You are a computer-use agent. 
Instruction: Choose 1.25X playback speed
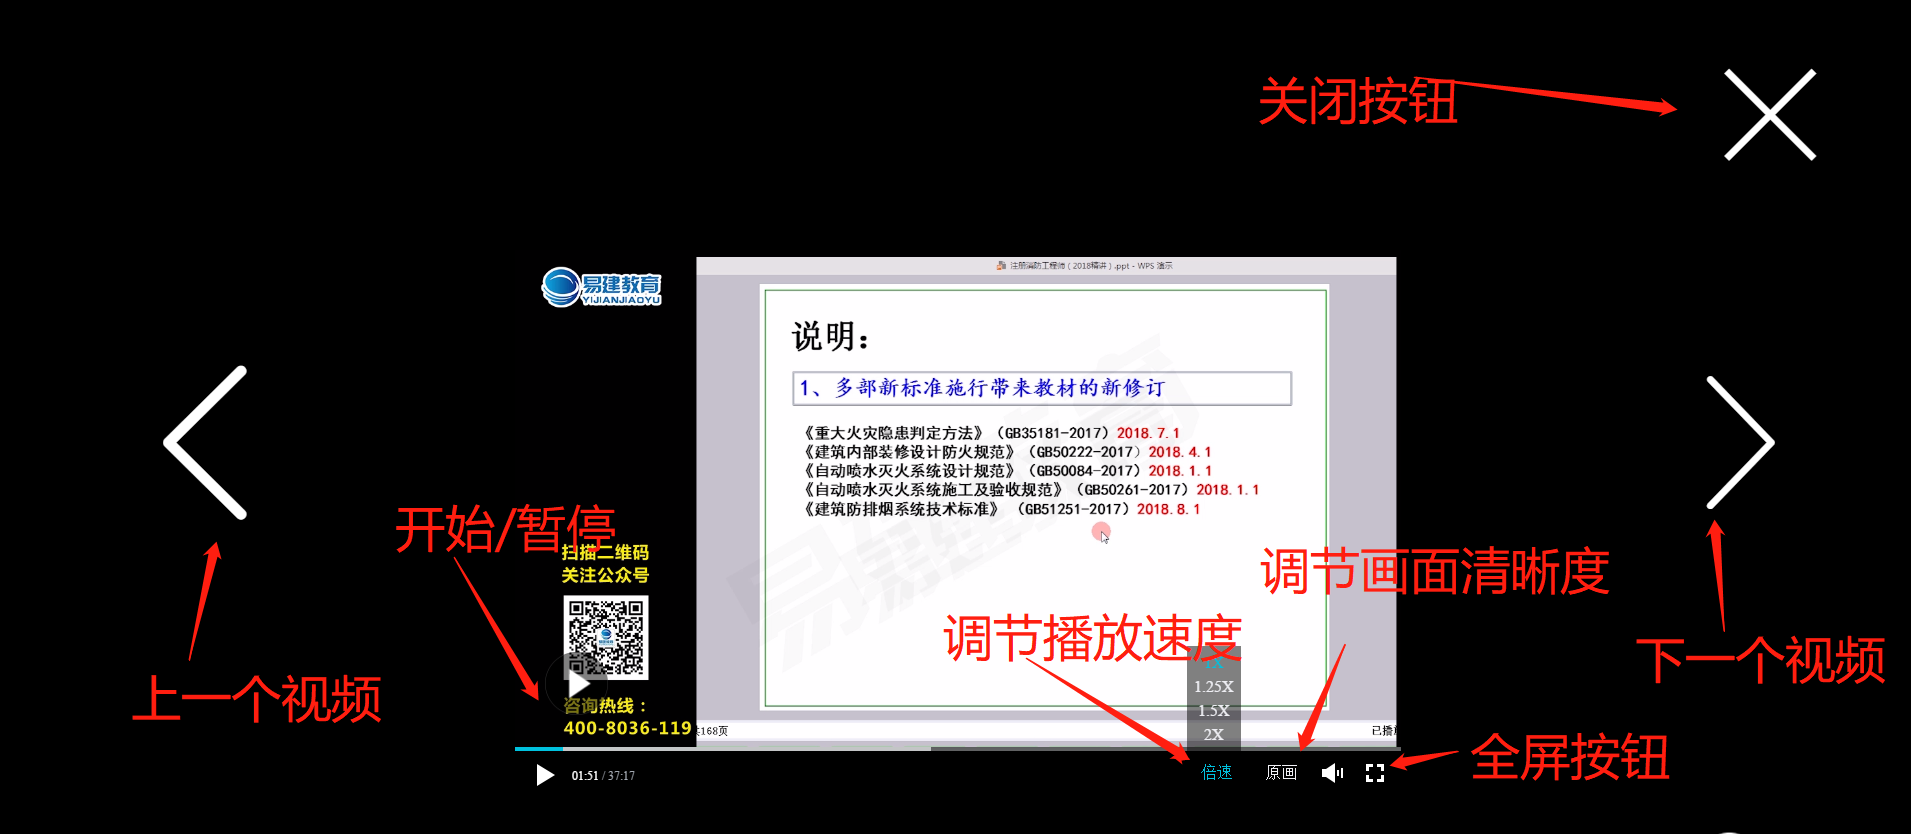tap(1213, 687)
